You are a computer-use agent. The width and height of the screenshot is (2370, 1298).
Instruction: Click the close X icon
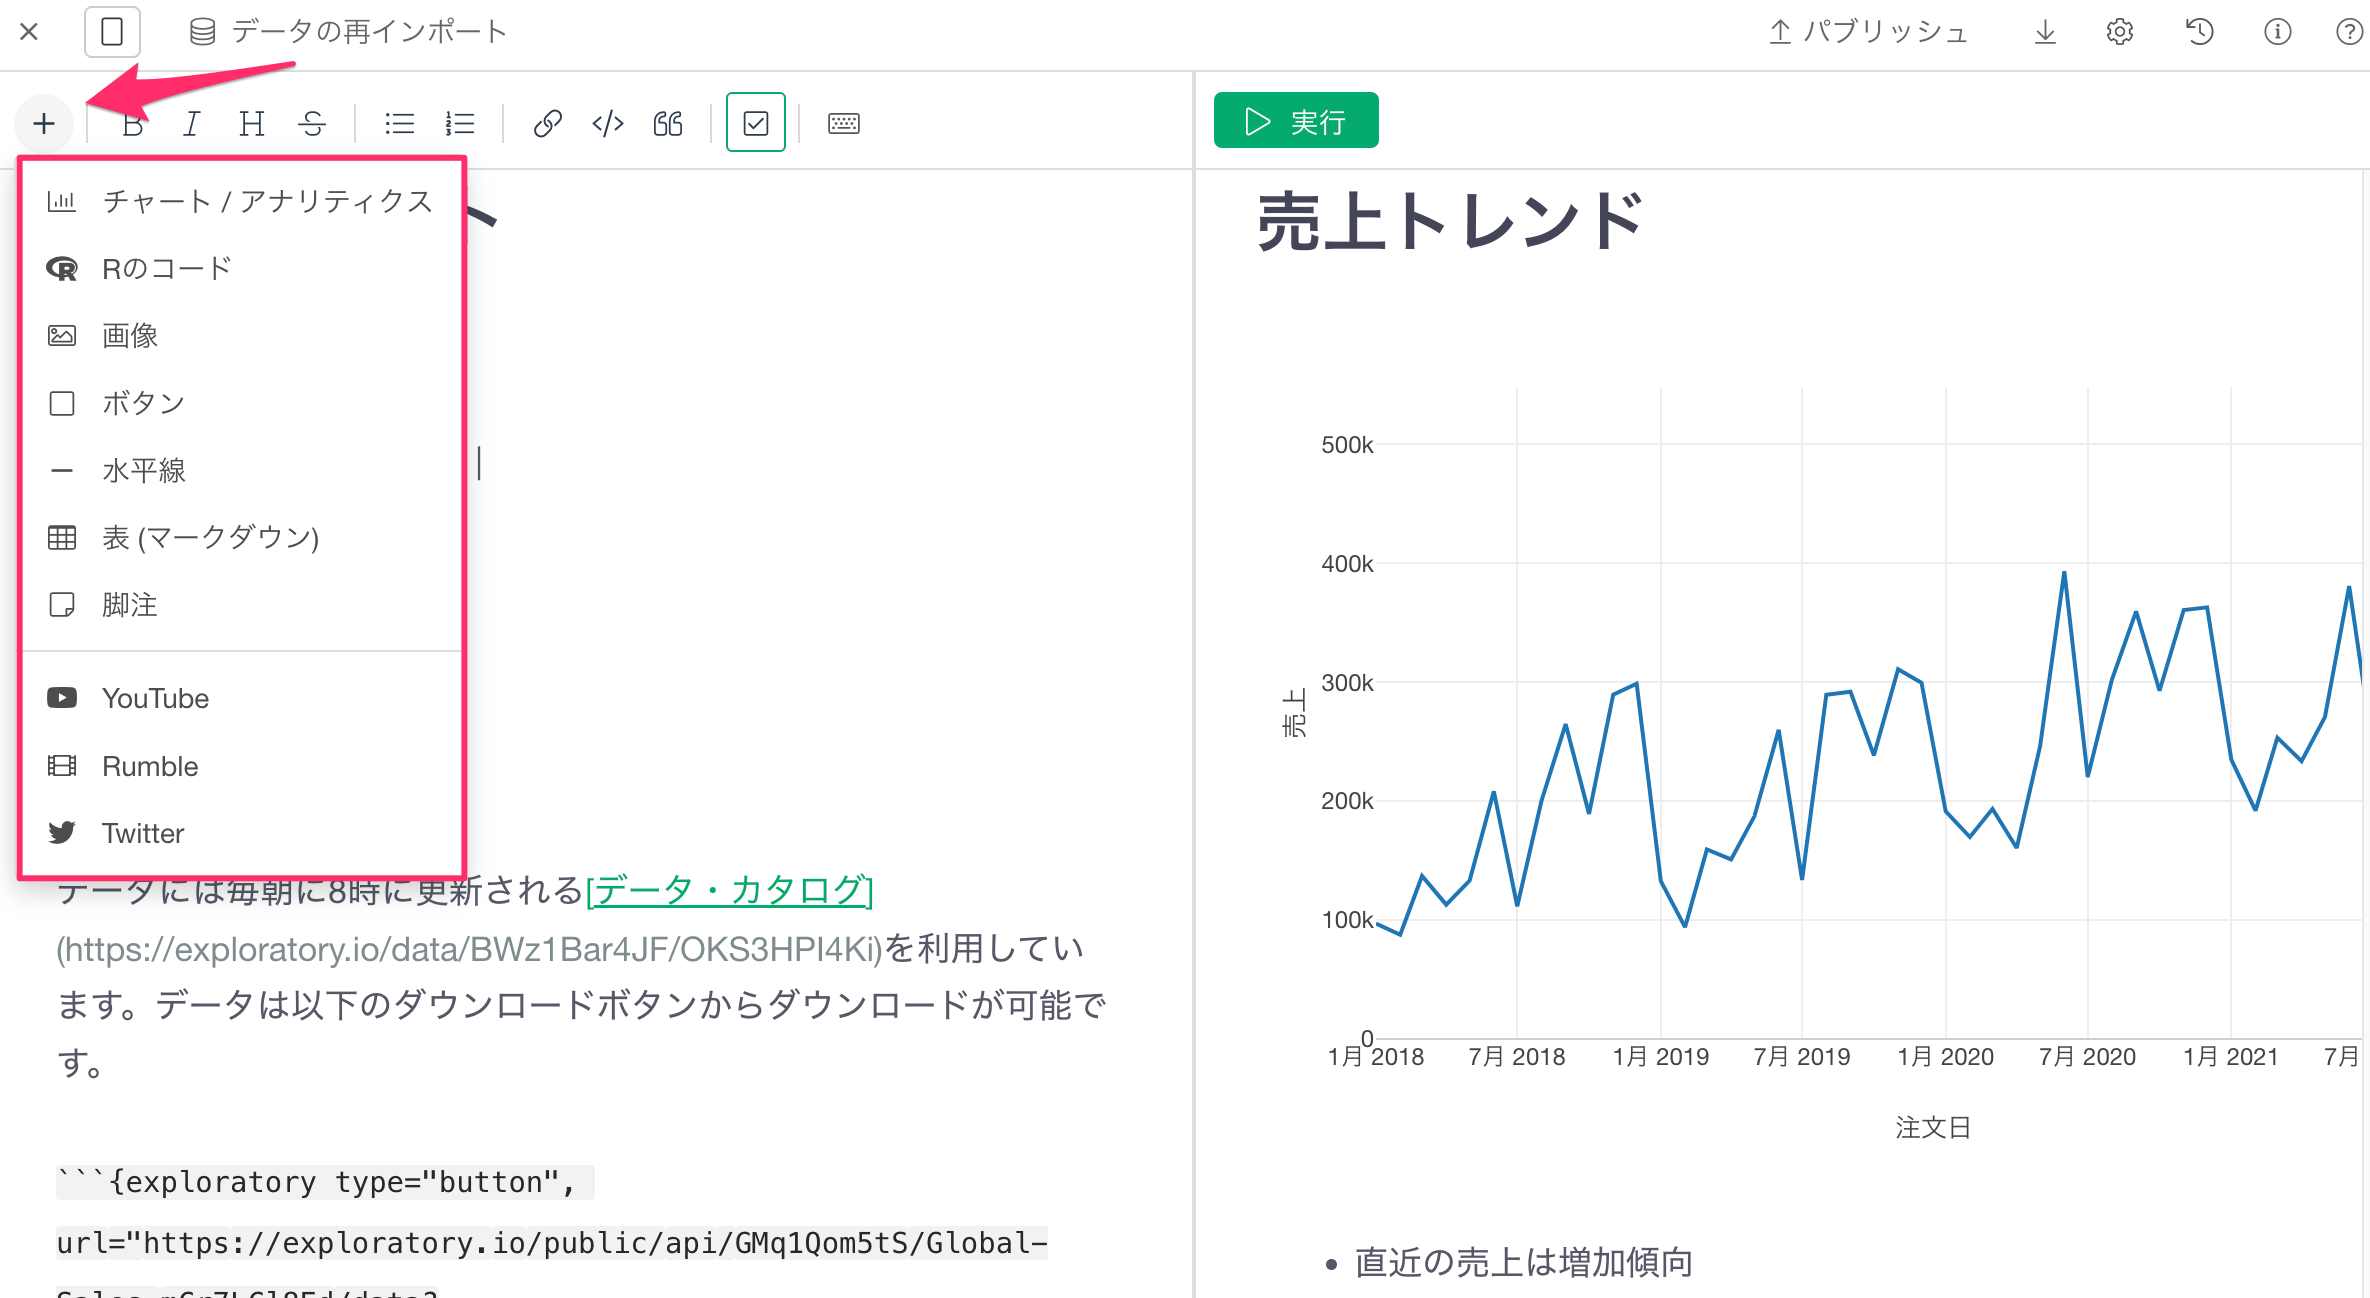[29, 32]
